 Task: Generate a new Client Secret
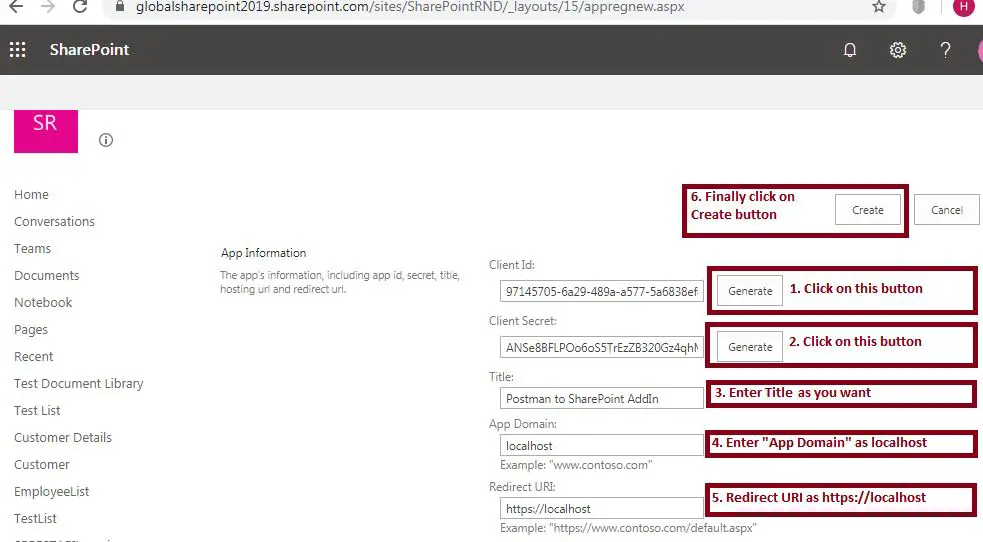750,347
